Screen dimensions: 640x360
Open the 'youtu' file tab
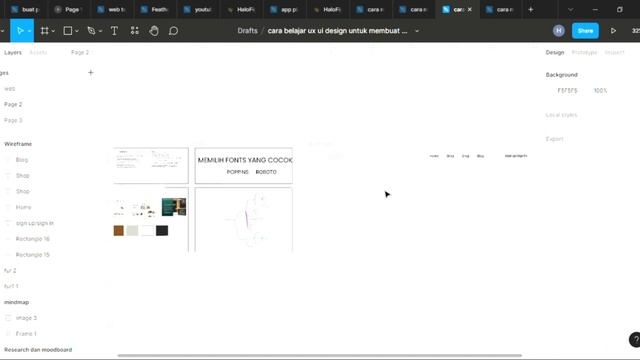point(198,9)
